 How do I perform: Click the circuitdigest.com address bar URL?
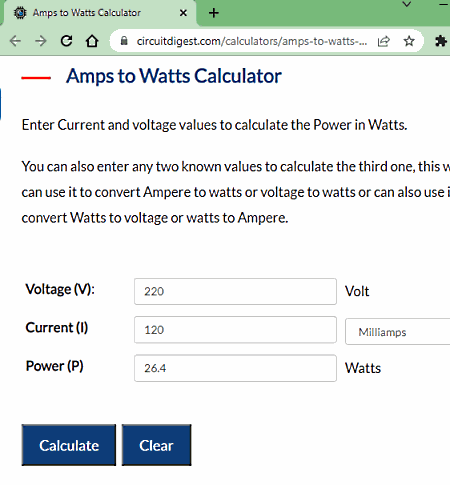(252, 41)
